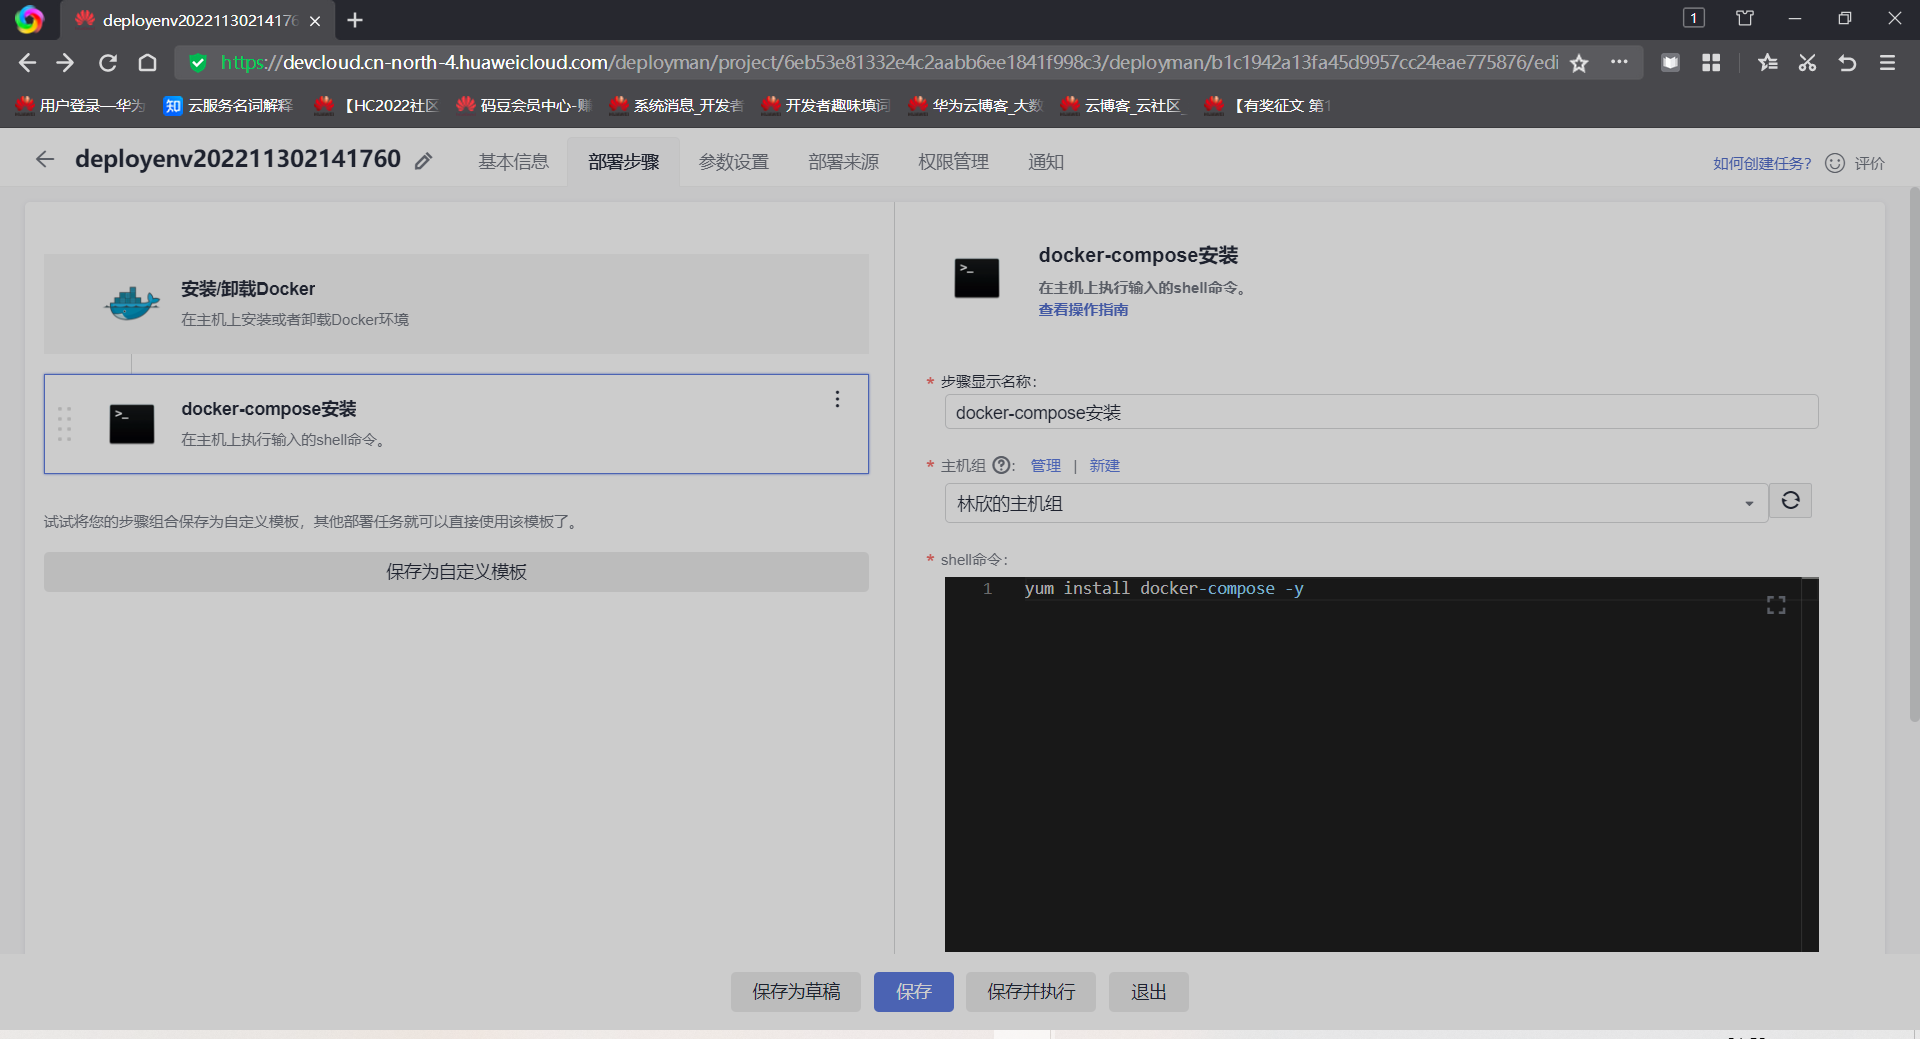1920x1039 pixels.
Task: Open the 【HC2022社区 bookmark
Action: [377, 105]
